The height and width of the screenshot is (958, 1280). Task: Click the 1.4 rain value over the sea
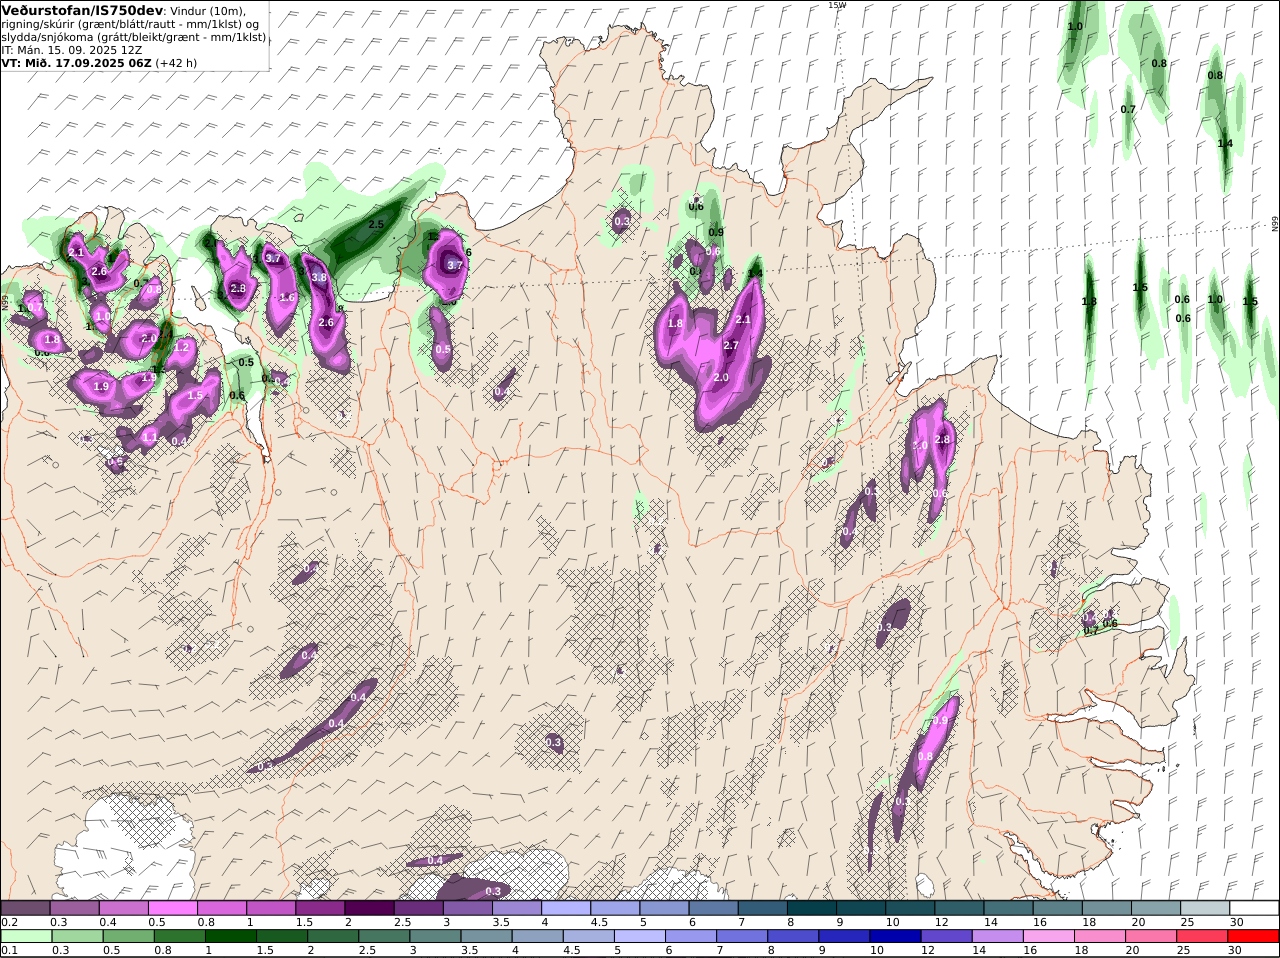(x=1225, y=144)
